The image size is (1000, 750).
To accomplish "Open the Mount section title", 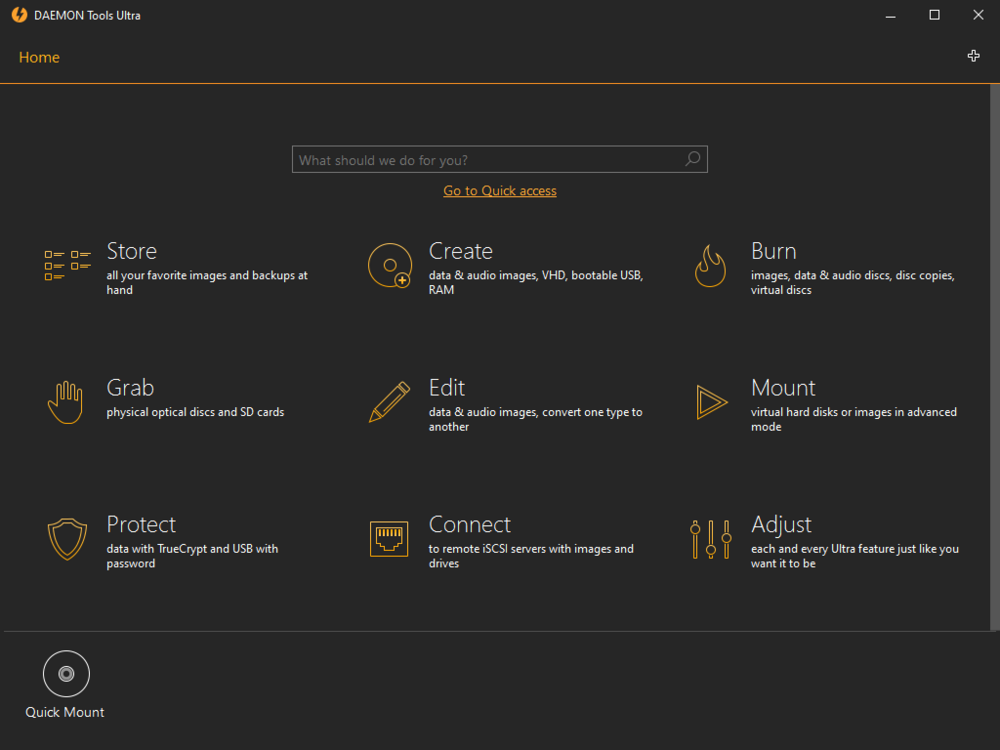I will 783,388.
